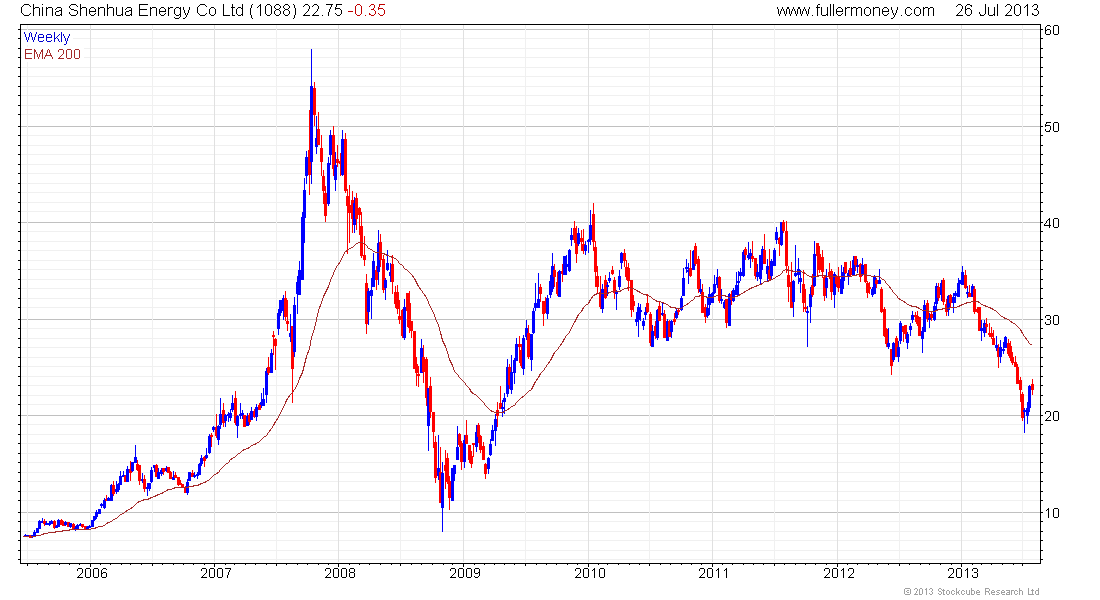Click the 2012 label on the time axis

pyautogui.click(x=839, y=573)
